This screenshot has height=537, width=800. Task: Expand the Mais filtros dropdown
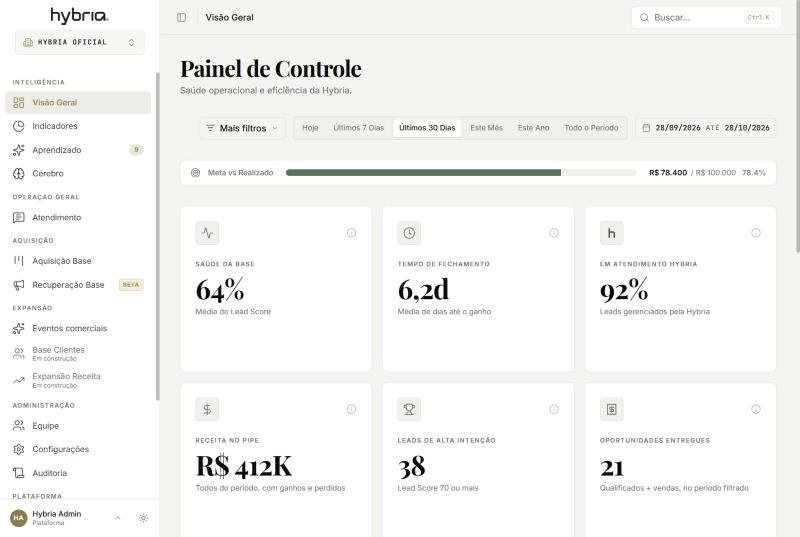coord(242,128)
